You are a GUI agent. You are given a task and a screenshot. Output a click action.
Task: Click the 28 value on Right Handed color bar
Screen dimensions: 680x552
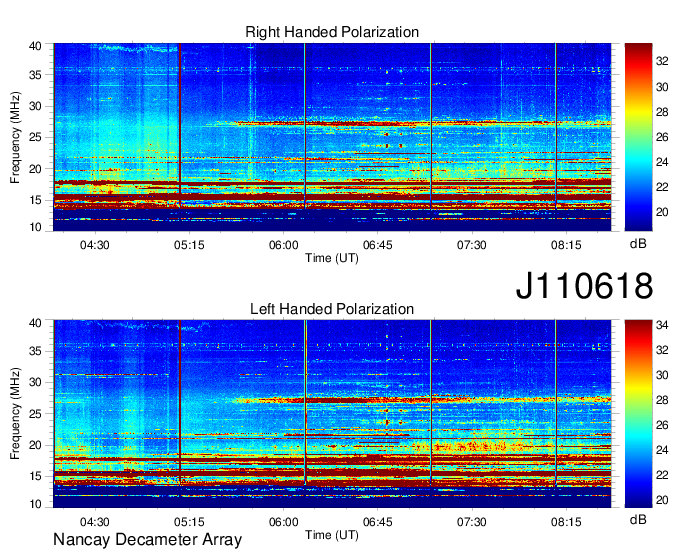tap(662, 112)
